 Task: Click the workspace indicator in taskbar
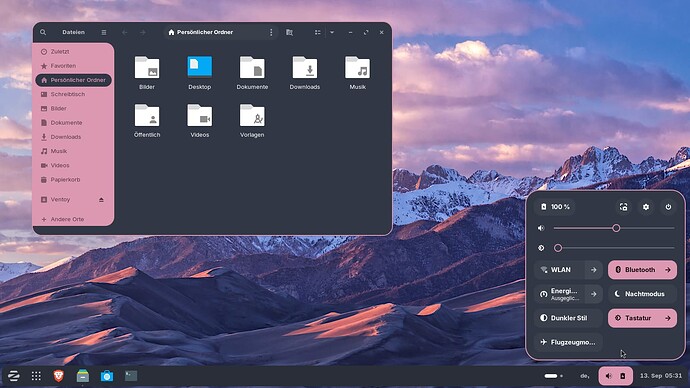(554, 376)
